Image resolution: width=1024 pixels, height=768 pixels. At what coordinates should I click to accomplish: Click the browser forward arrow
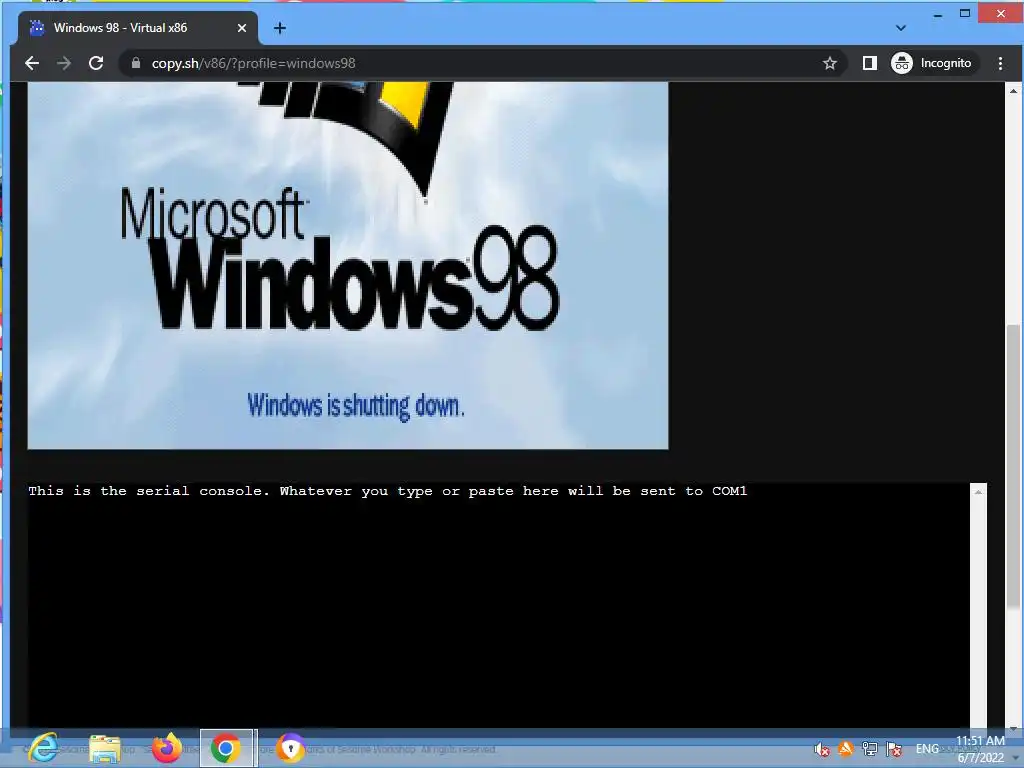click(x=63, y=63)
